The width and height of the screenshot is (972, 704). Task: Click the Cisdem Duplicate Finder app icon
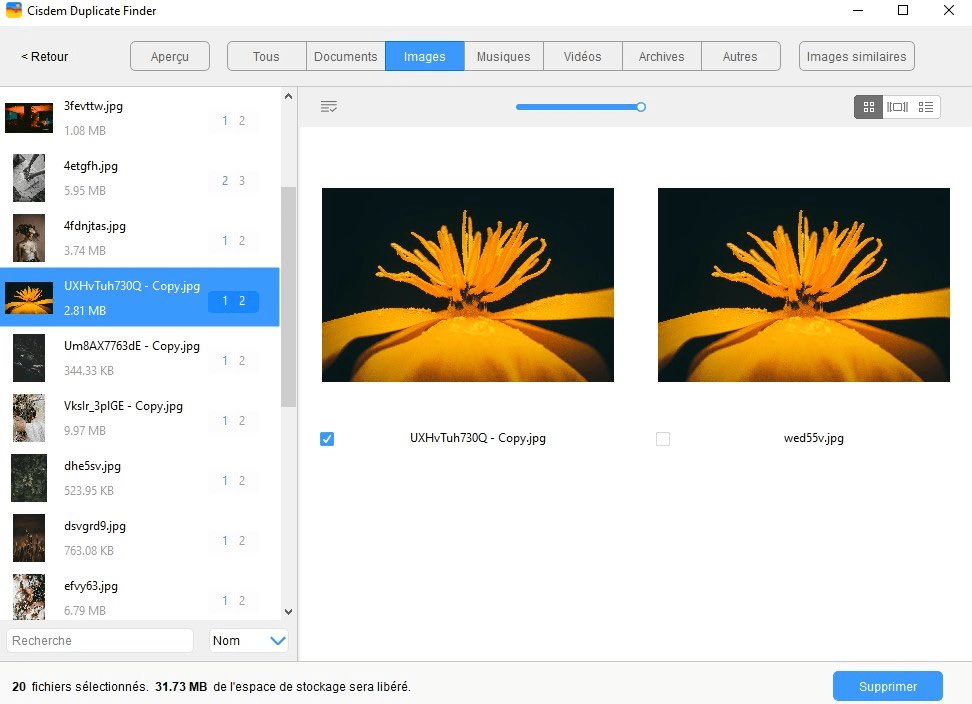[11, 11]
